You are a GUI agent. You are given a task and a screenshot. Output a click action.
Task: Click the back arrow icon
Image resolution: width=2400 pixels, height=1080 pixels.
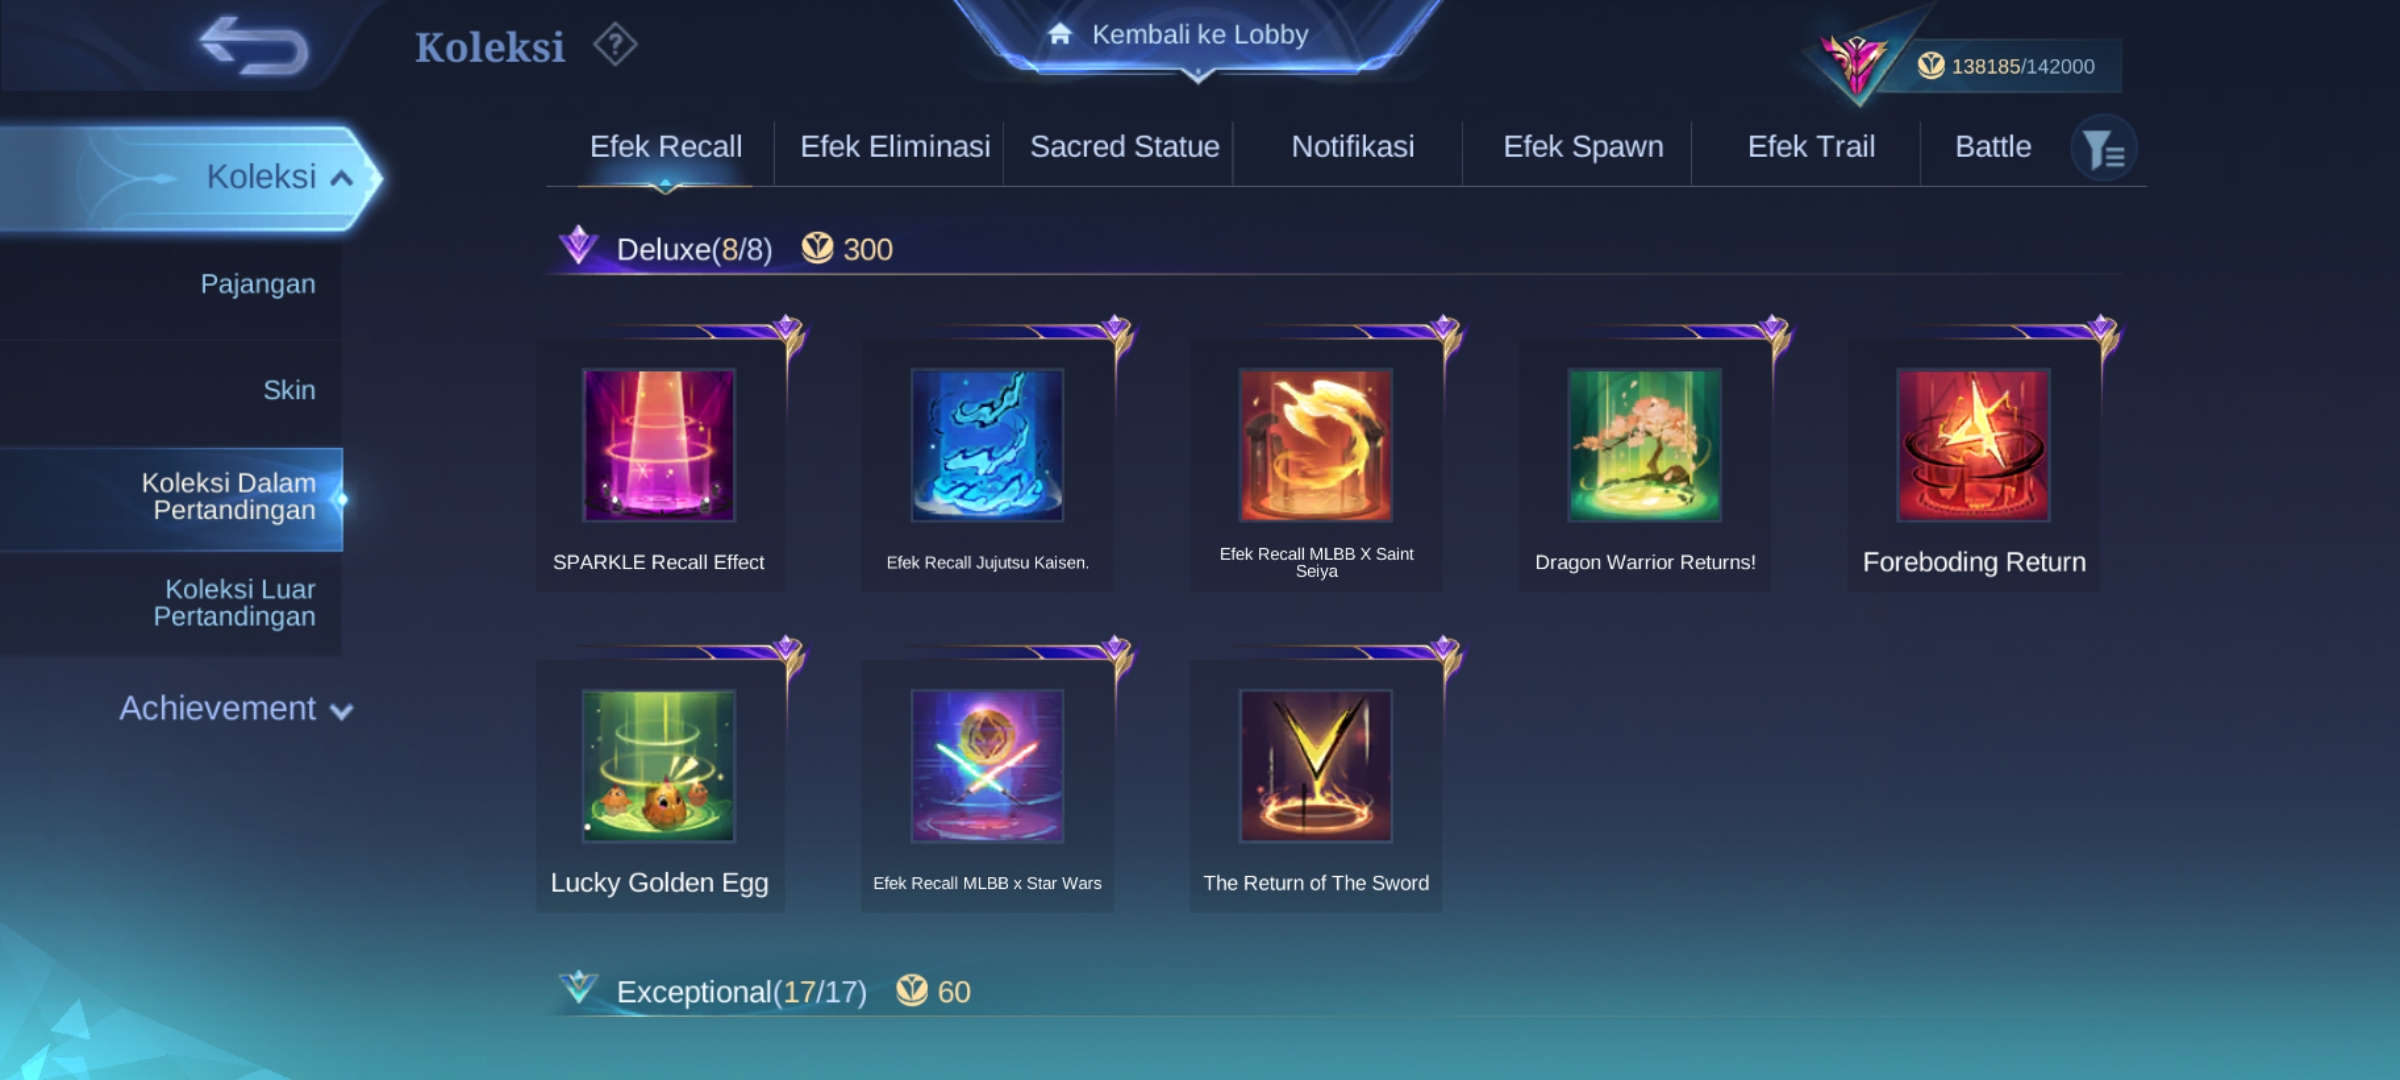click(253, 46)
